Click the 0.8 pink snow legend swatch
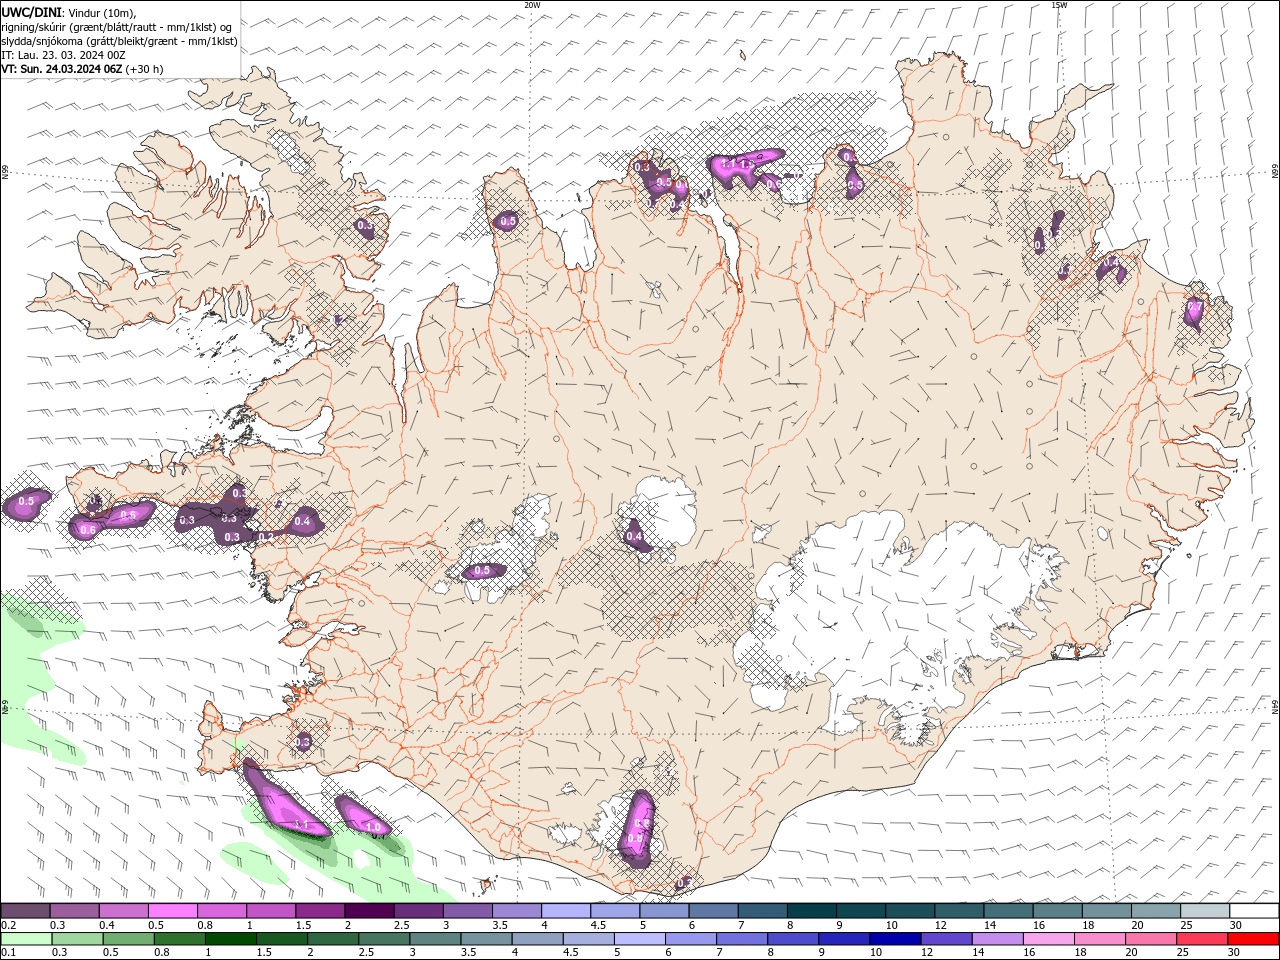 (x=221, y=911)
